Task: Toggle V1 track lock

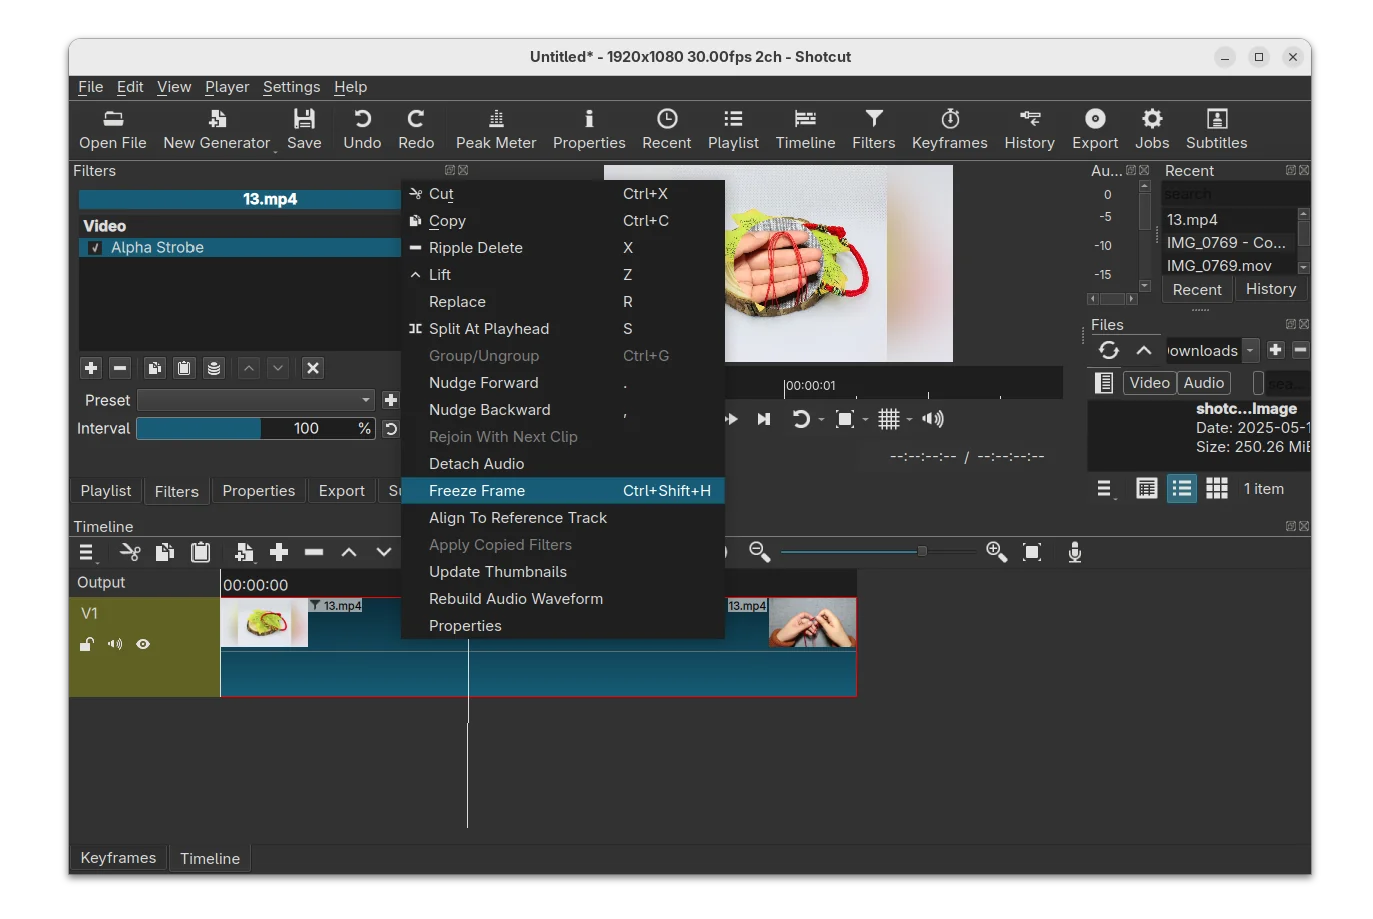Action: coord(87,644)
